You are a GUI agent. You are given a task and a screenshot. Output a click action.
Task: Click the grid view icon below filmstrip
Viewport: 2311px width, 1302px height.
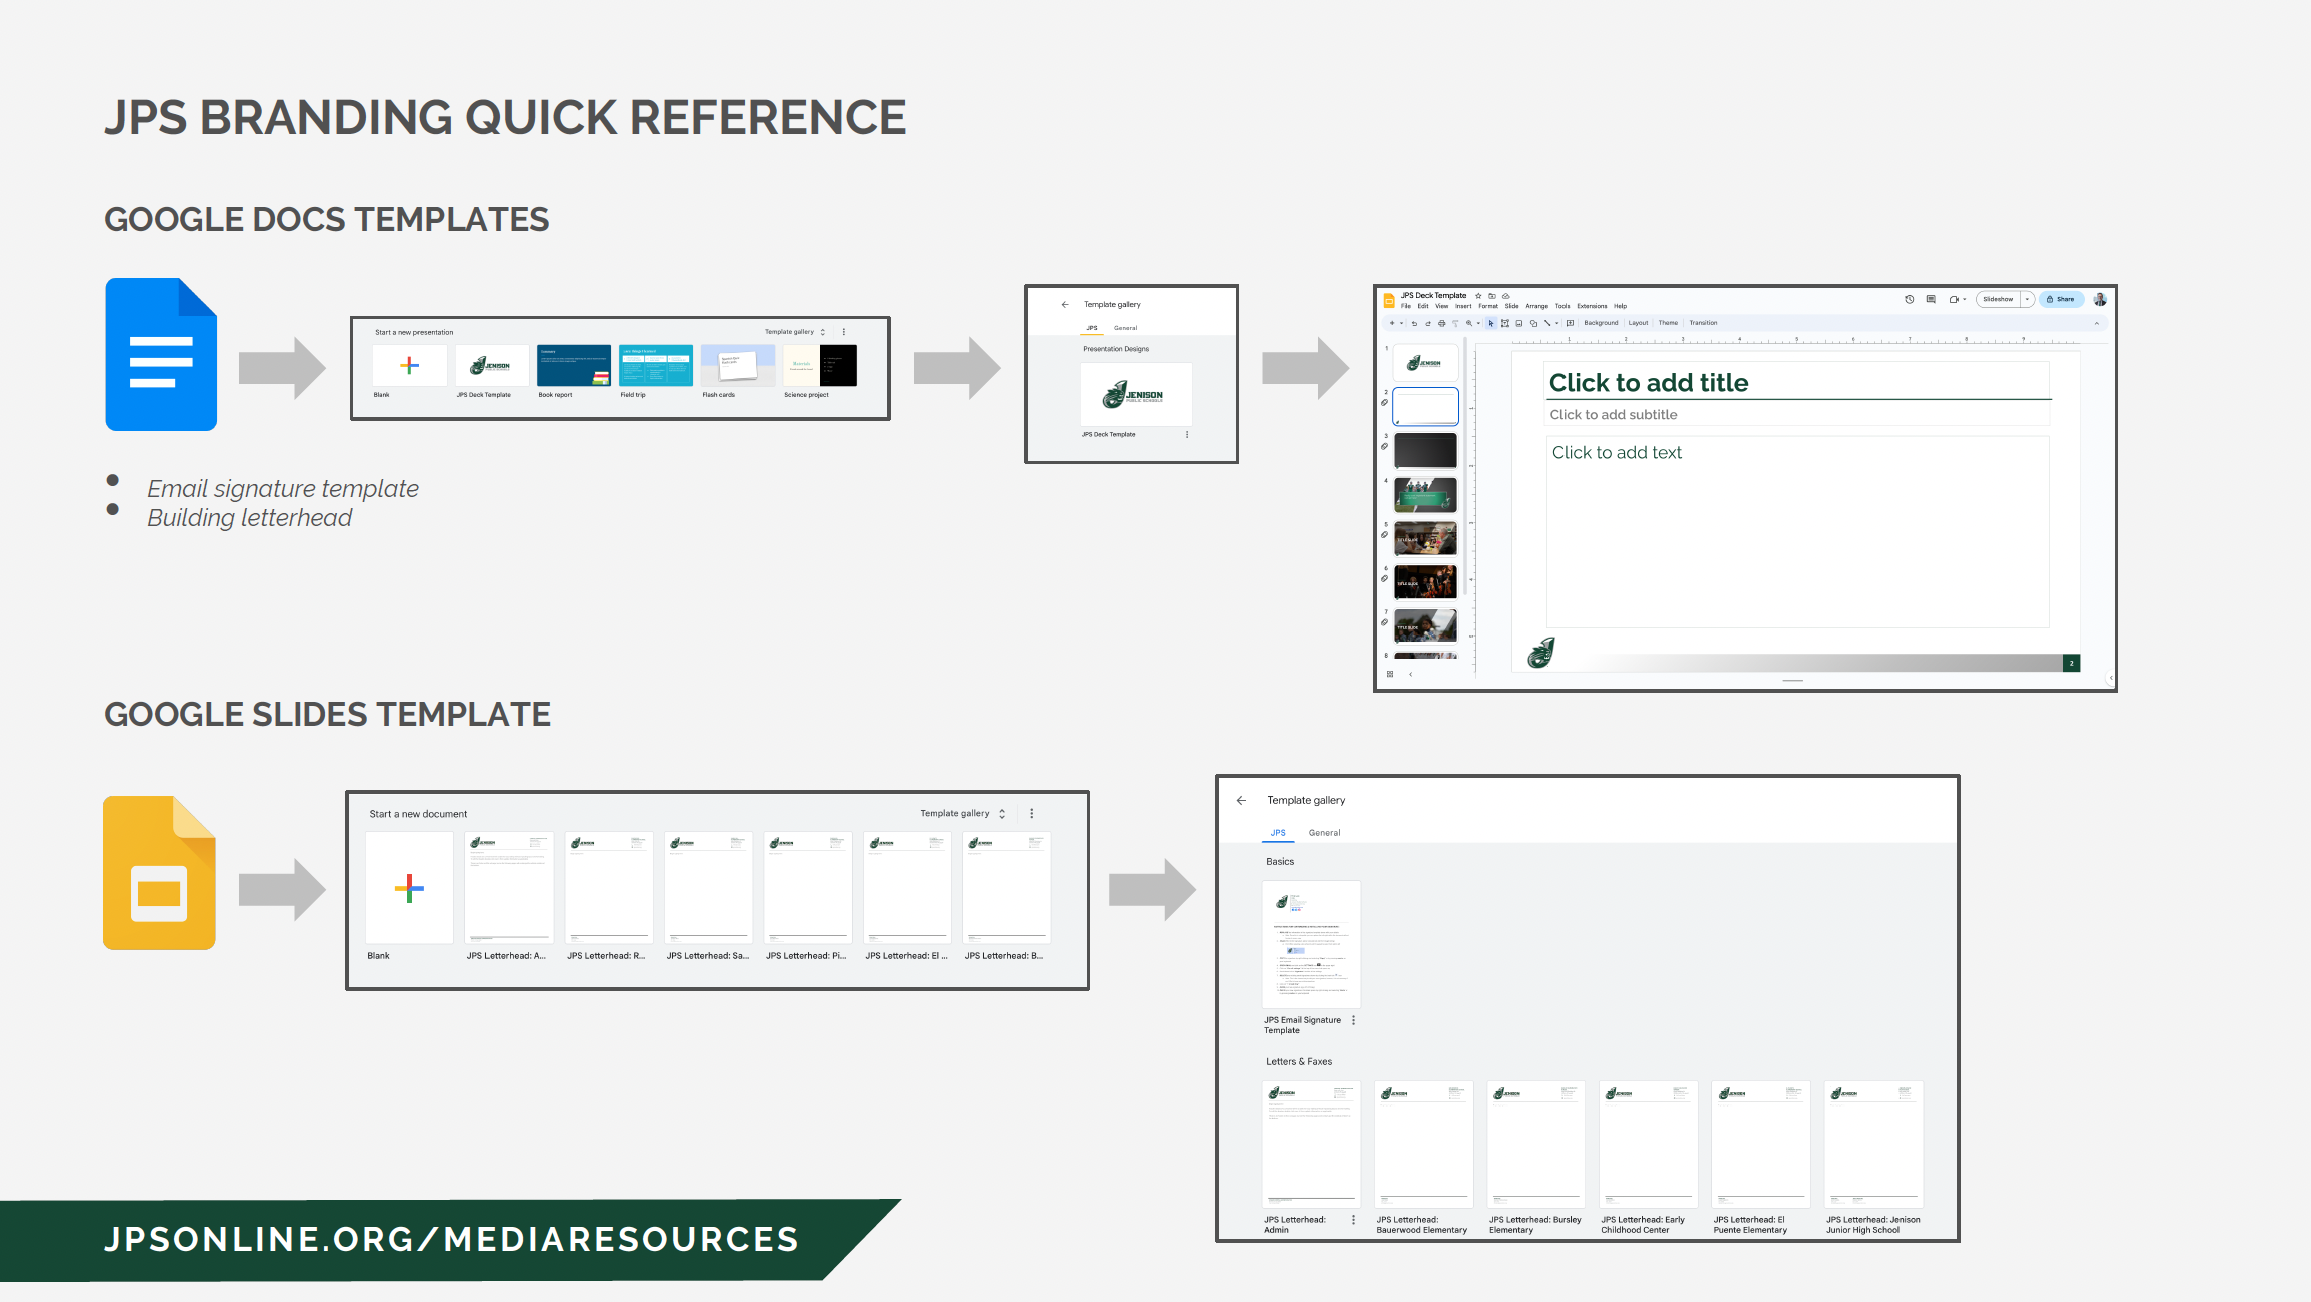click(x=1390, y=674)
